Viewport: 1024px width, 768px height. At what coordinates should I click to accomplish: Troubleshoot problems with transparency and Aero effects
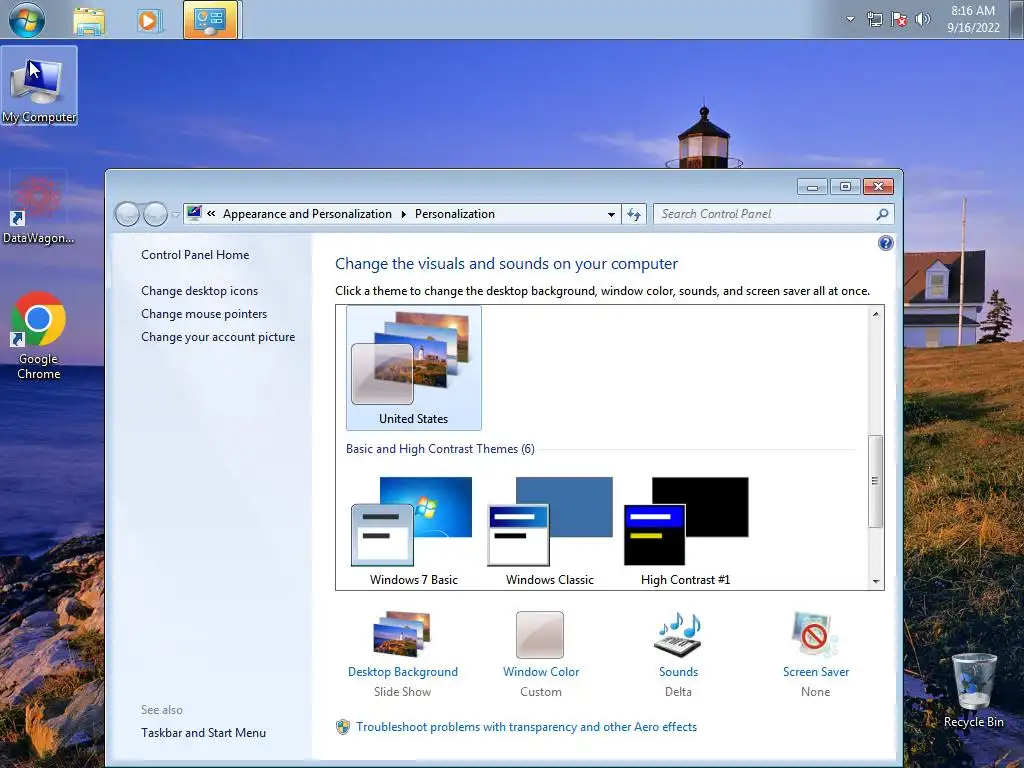[x=526, y=727]
